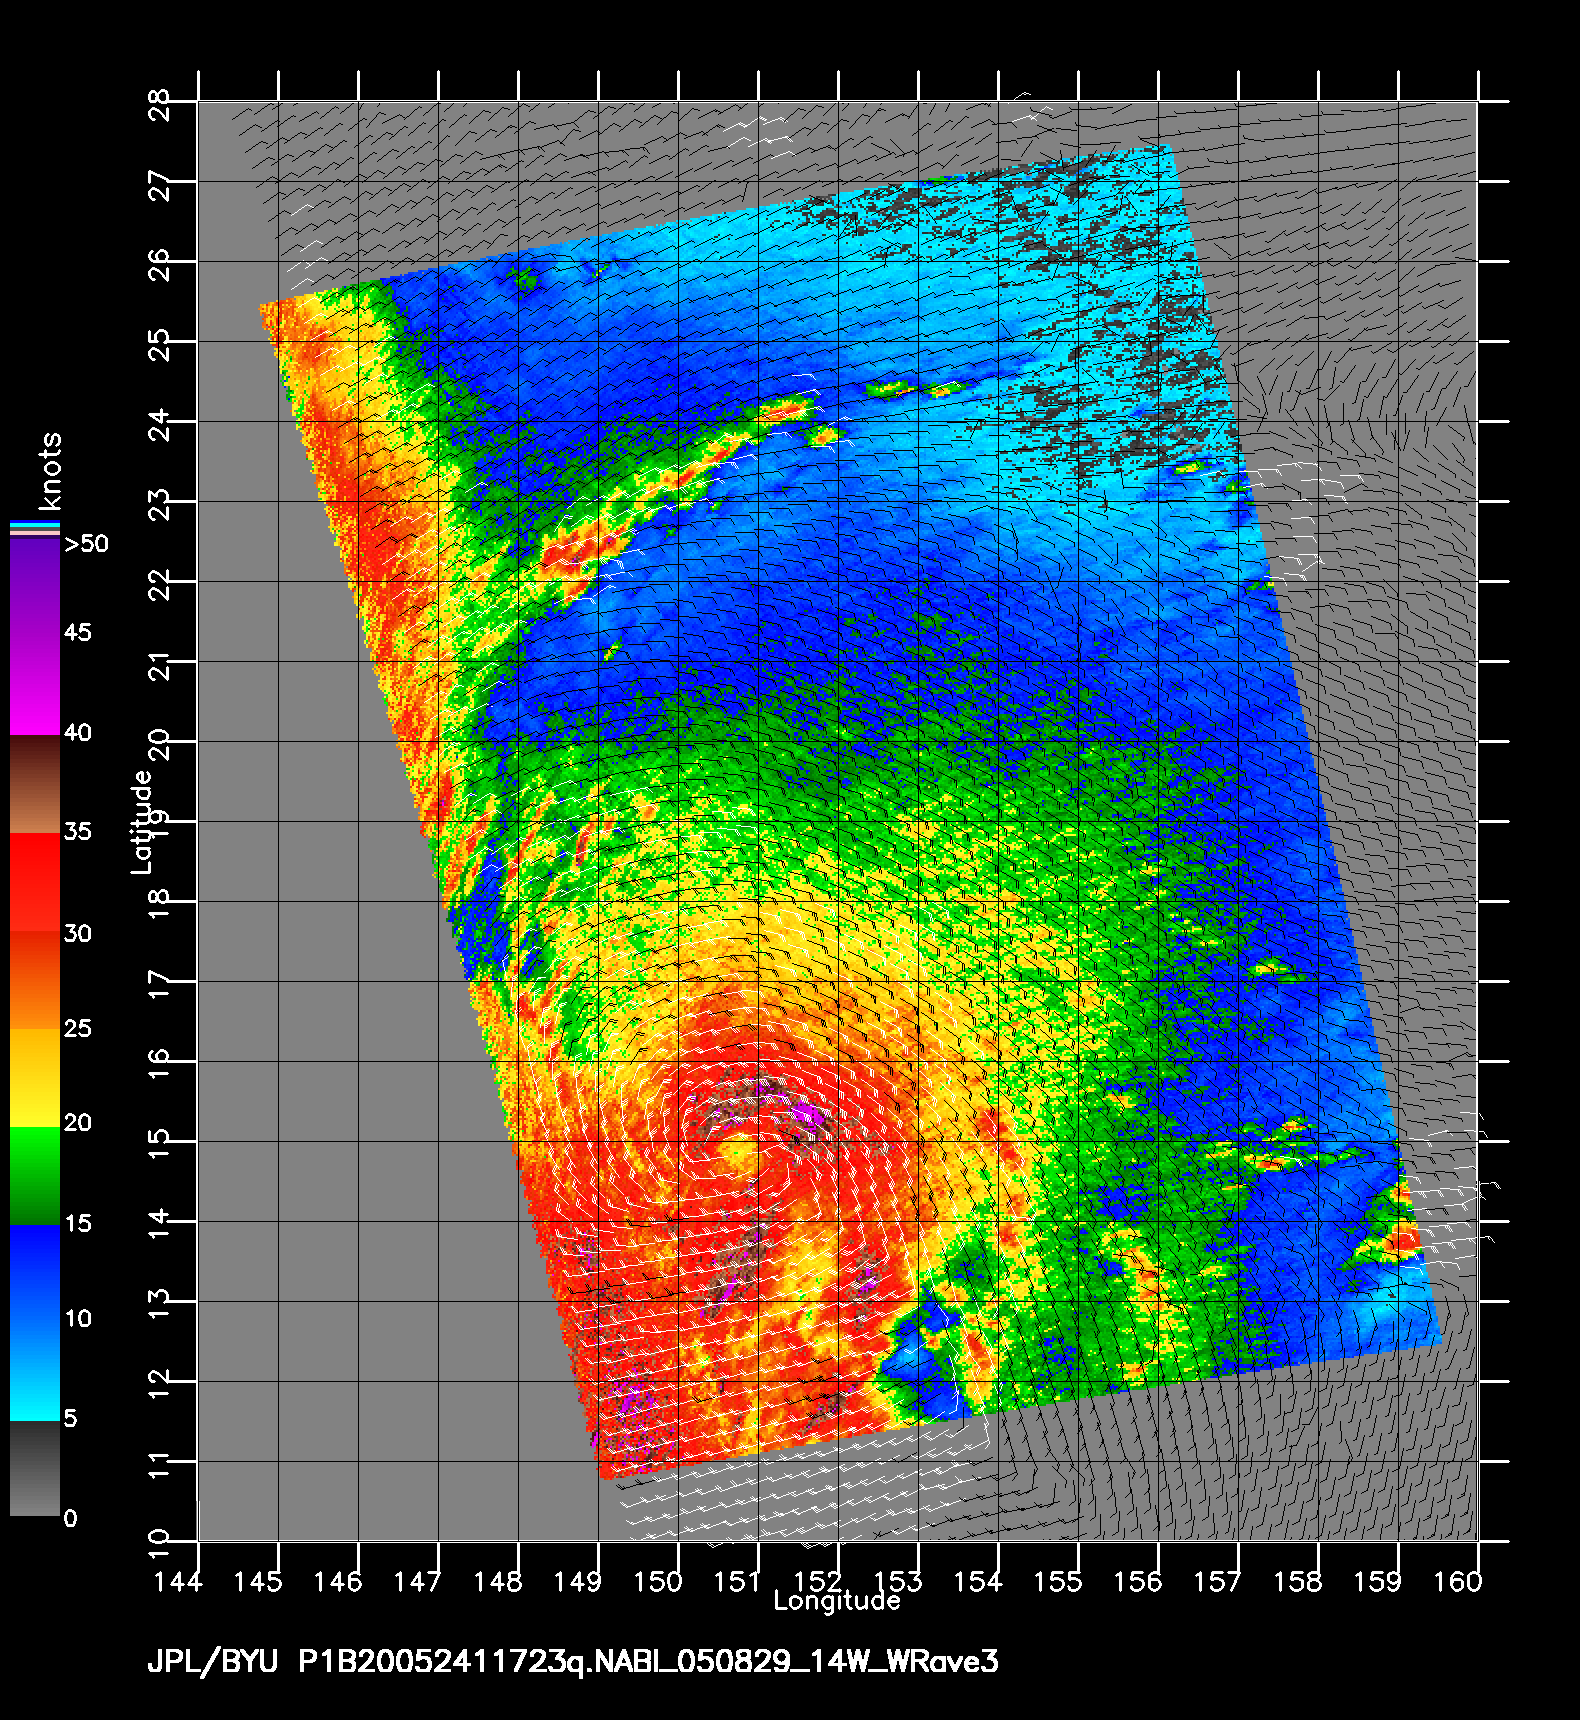Click the '35' knots colorbar label
The image size is (1580, 1720).
[78, 832]
